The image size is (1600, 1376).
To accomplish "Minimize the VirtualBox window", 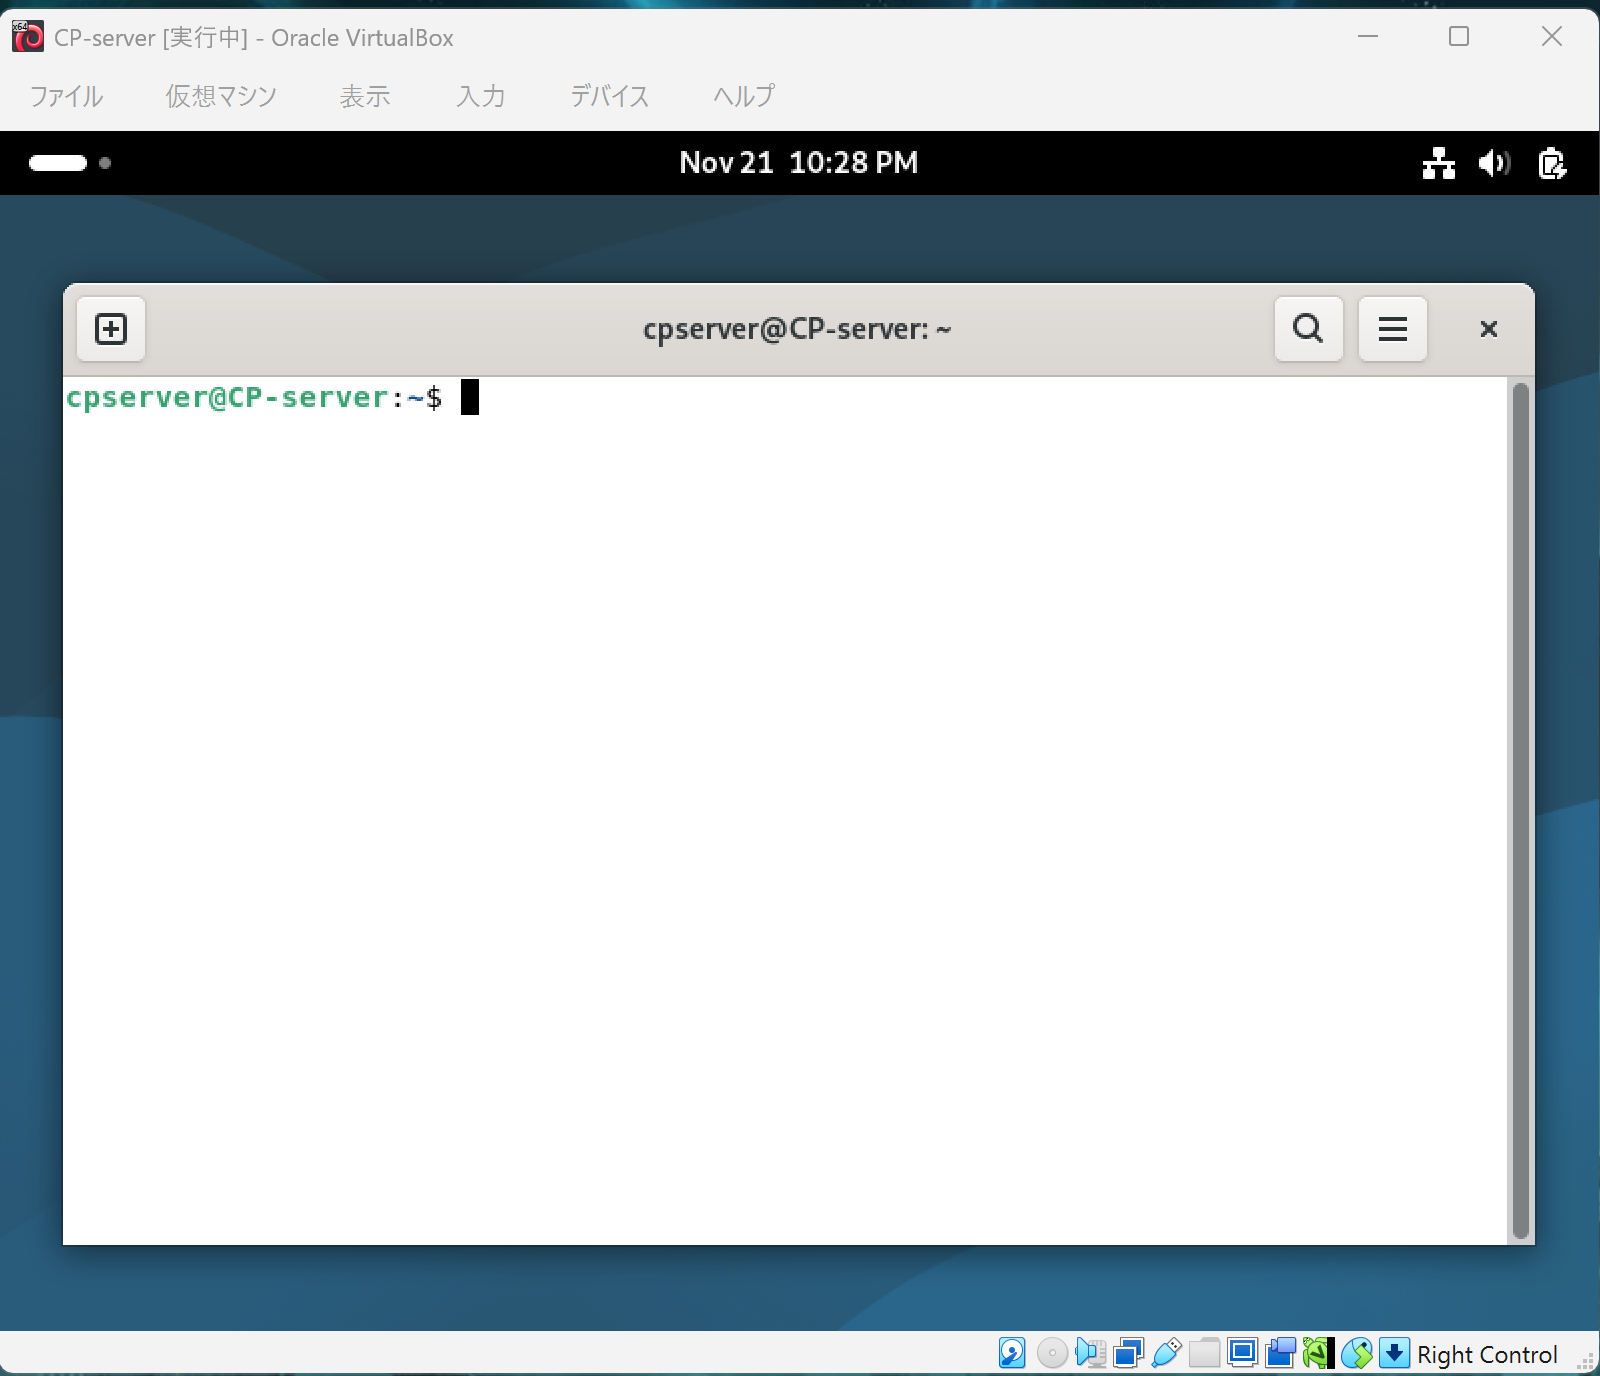I will (x=1367, y=37).
